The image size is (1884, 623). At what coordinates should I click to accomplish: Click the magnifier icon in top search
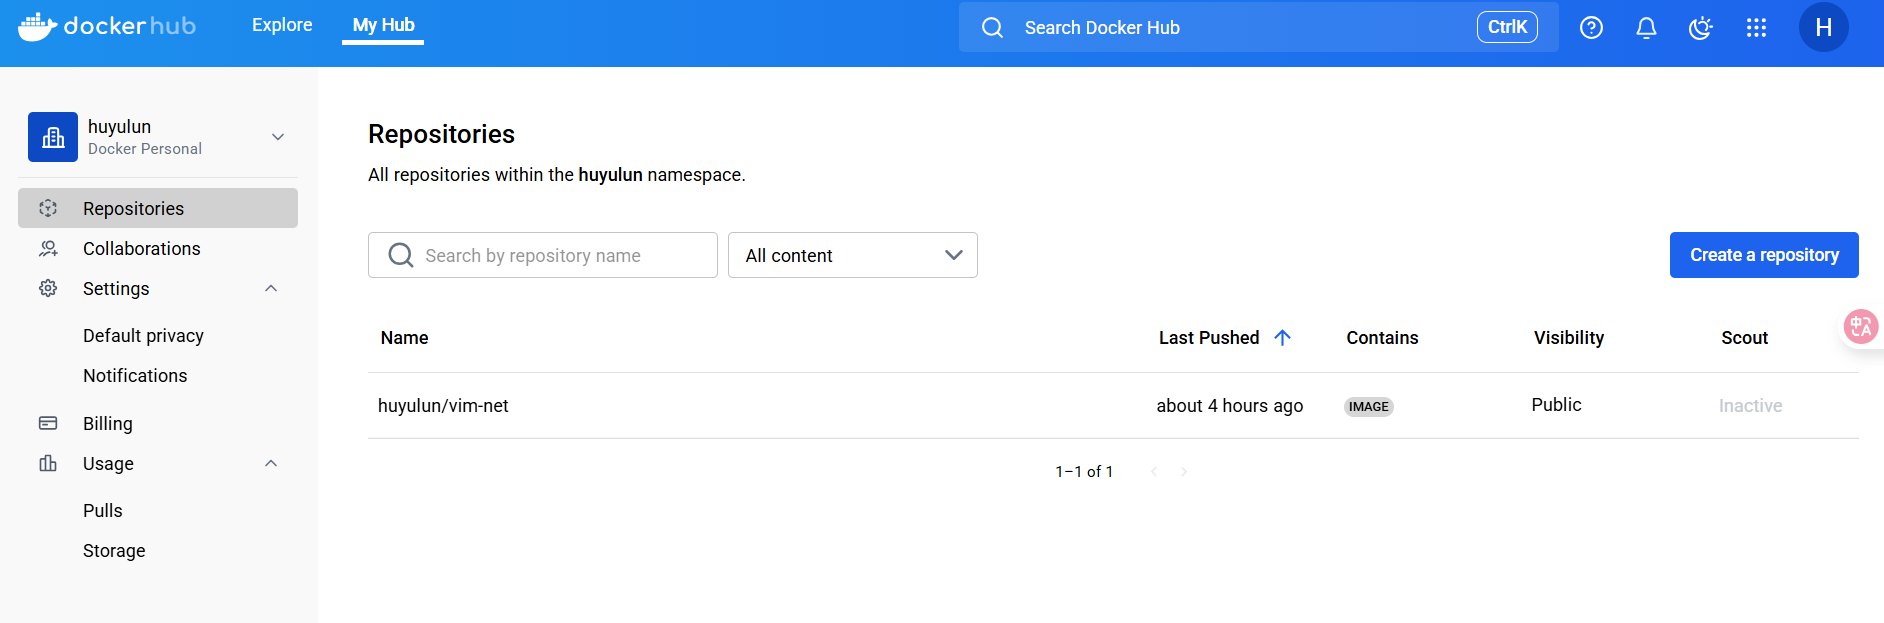tap(992, 28)
